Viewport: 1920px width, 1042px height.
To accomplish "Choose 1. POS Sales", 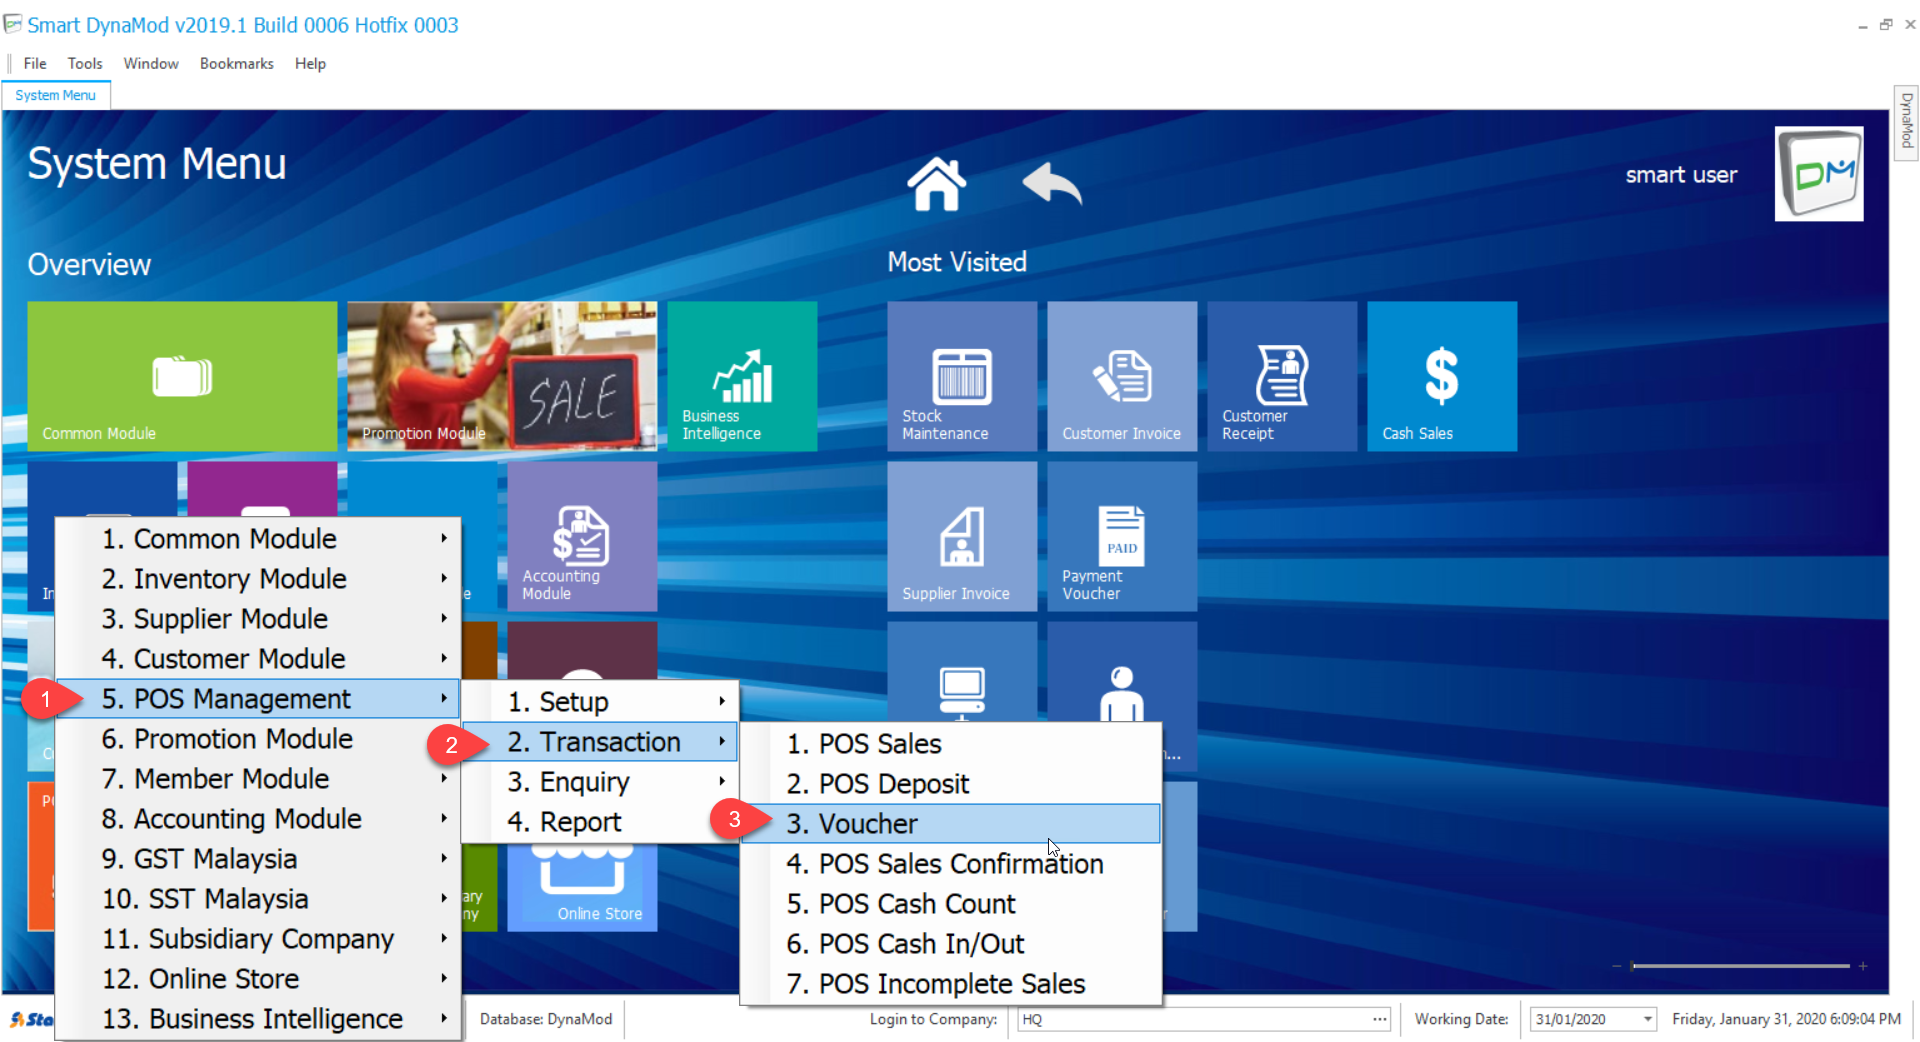I will coord(951,743).
